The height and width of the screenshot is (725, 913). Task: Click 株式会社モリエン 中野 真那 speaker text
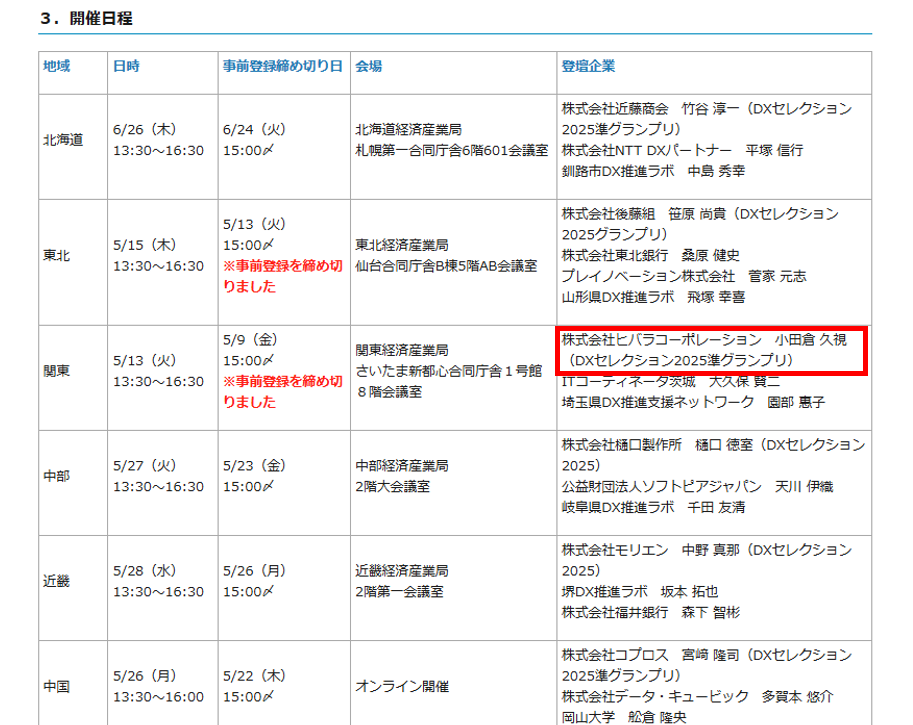click(650, 550)
